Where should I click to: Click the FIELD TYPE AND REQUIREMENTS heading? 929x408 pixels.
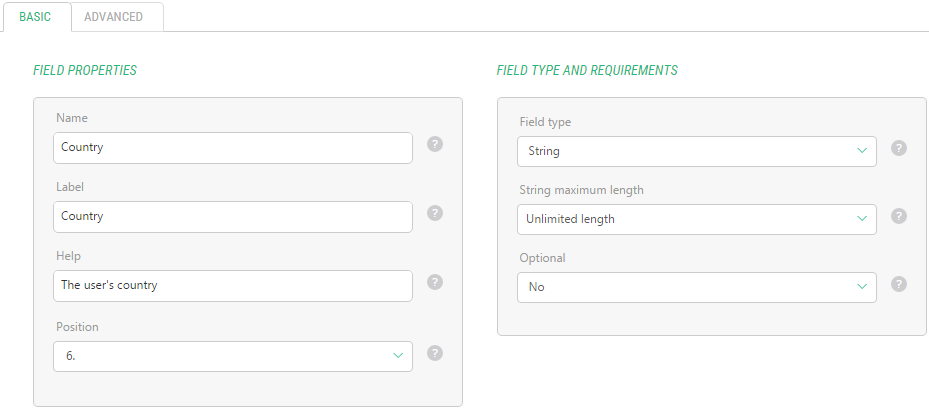(x=587, y=71)
